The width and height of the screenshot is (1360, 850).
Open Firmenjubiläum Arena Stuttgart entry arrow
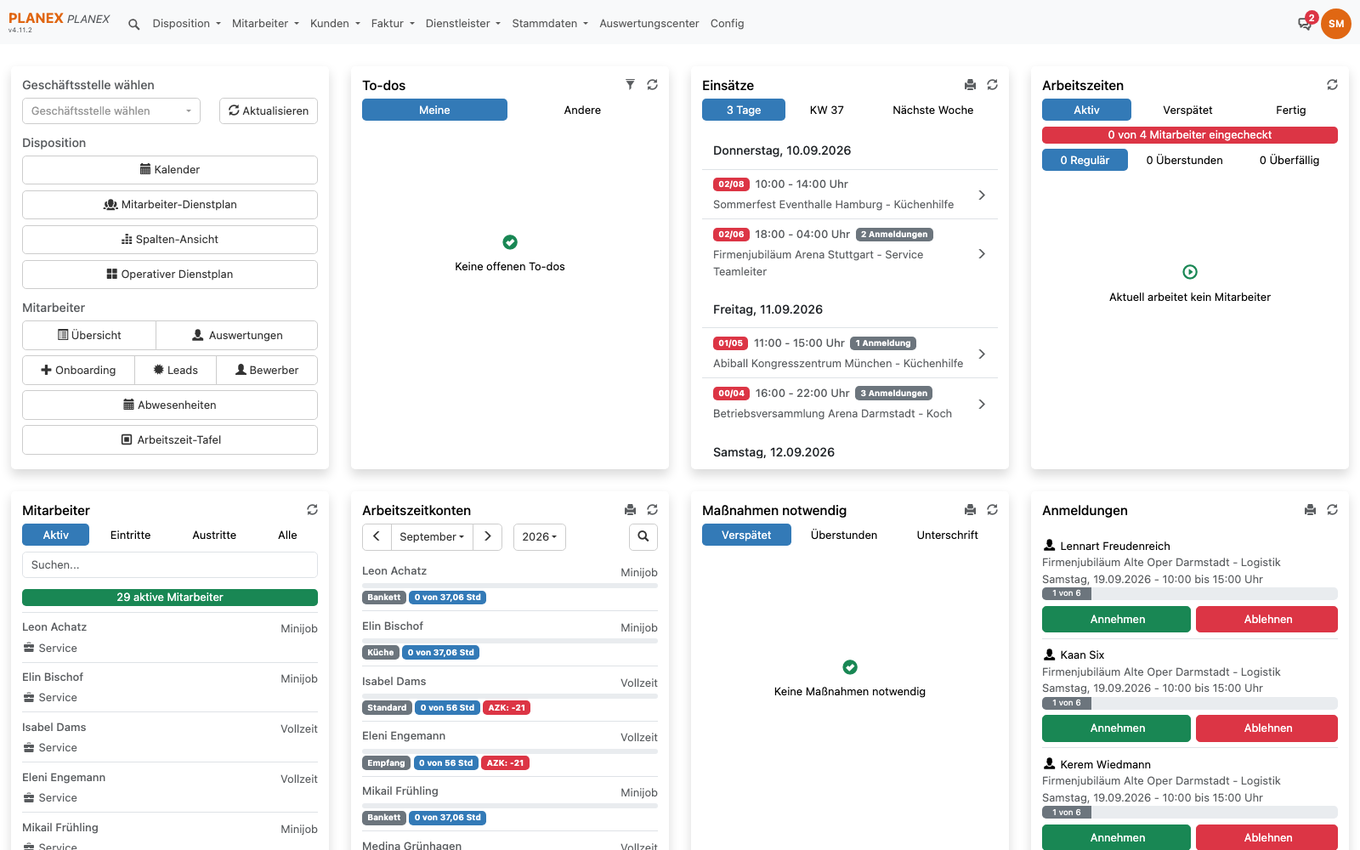pos(982,254)
